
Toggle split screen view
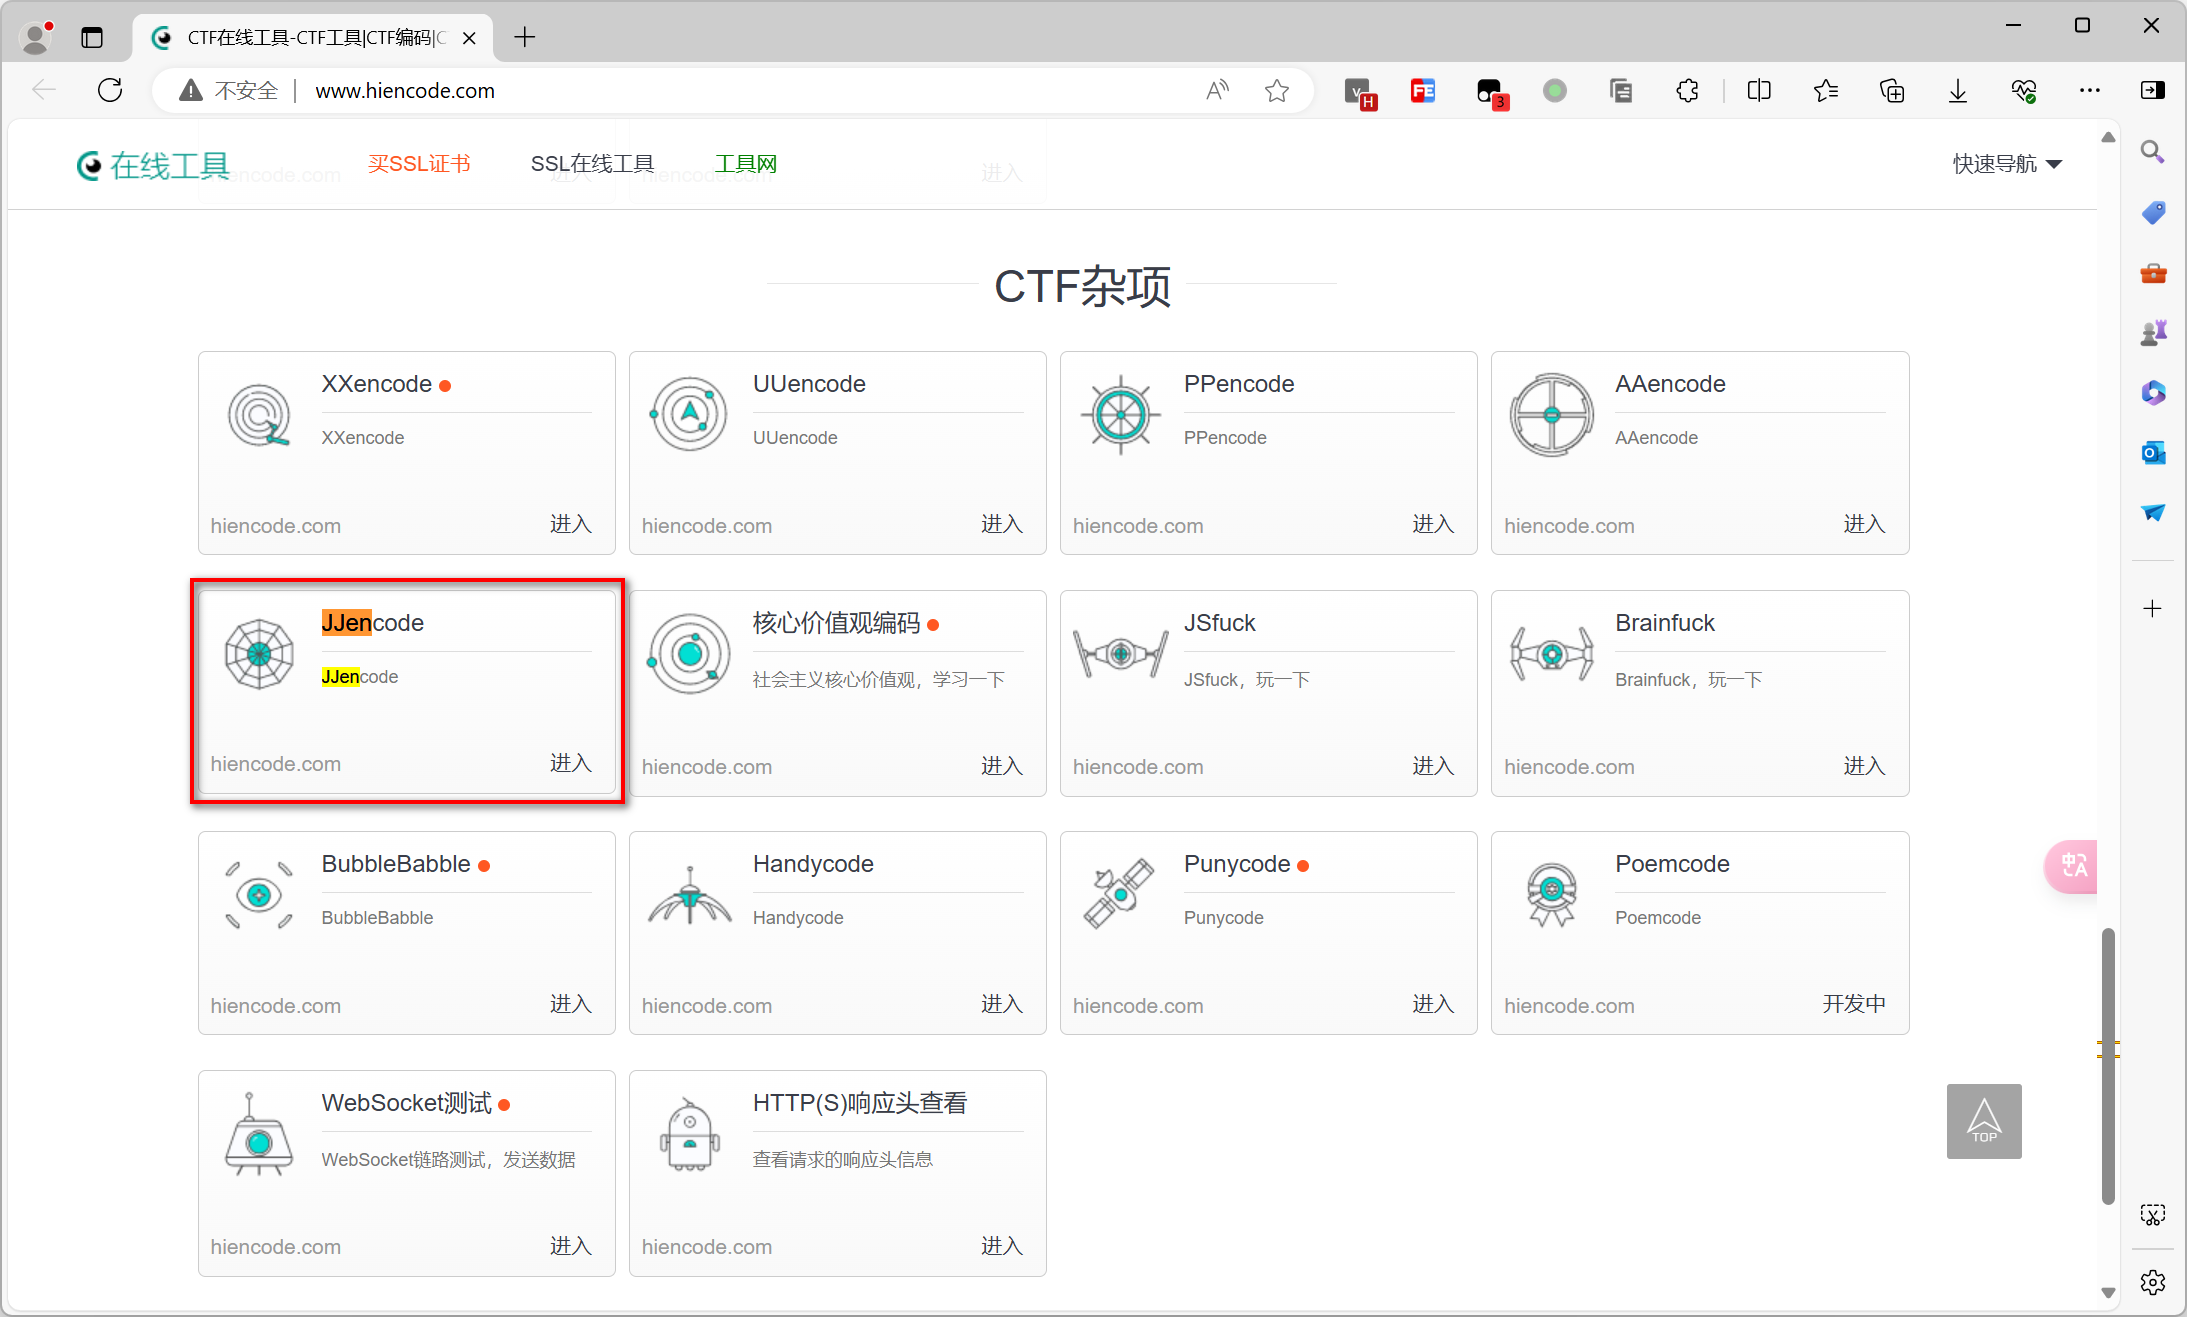click(x=1759, y=90)
